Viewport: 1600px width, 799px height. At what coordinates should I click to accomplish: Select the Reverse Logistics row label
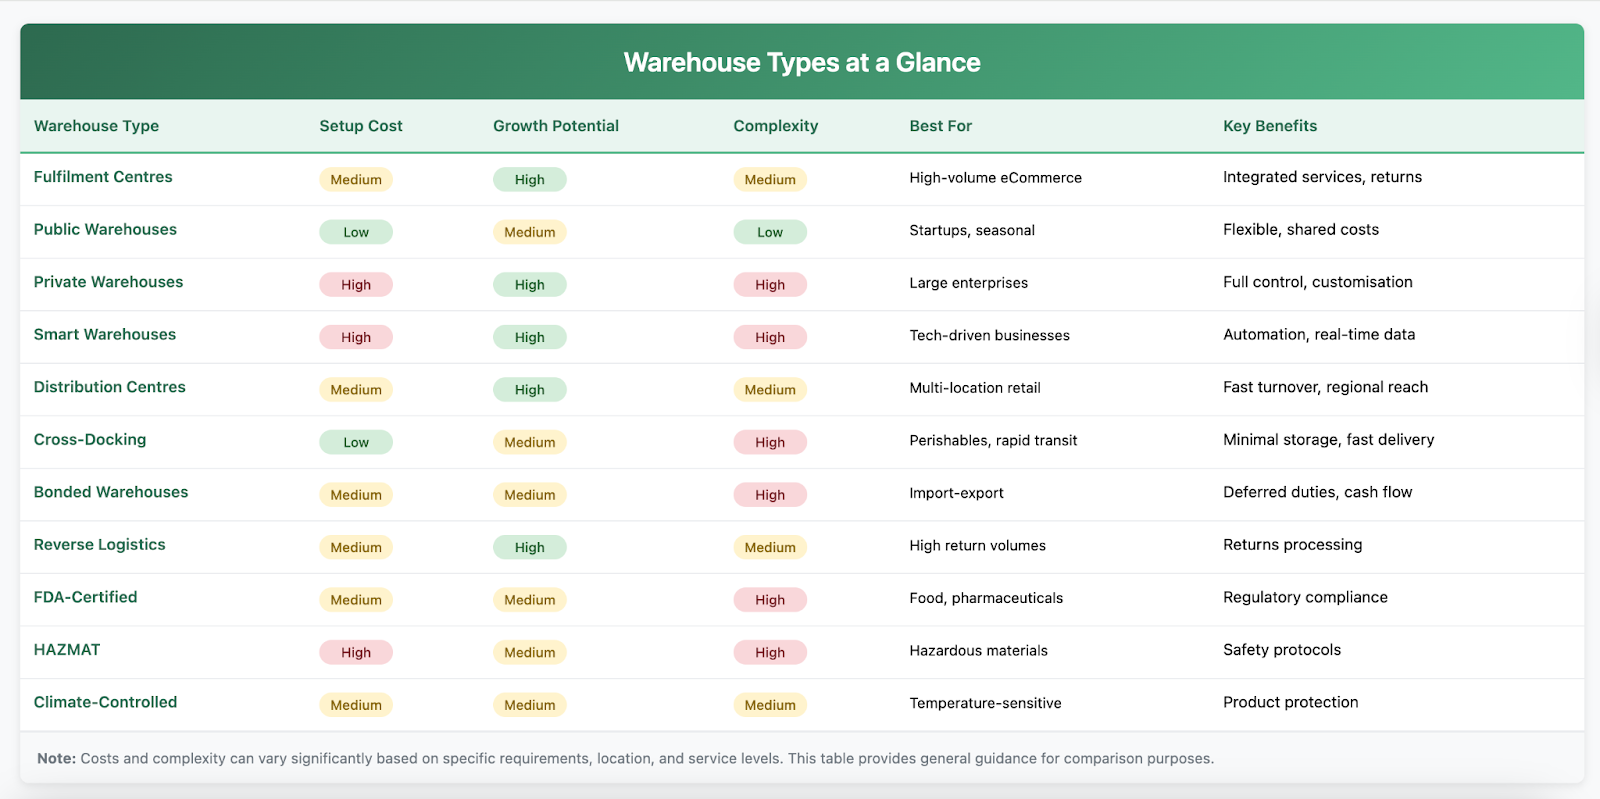100,544
